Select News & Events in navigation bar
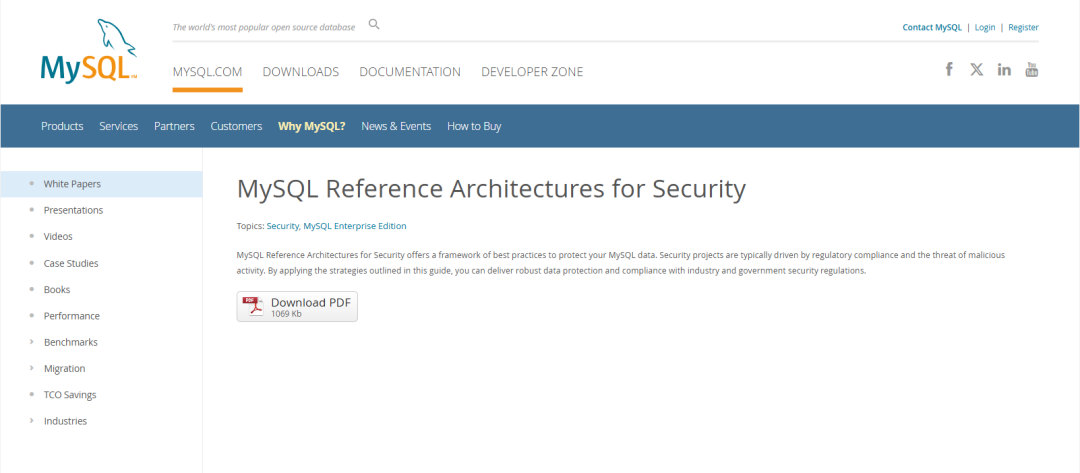The image size is (1080, 473). click(x=396, y=126)
